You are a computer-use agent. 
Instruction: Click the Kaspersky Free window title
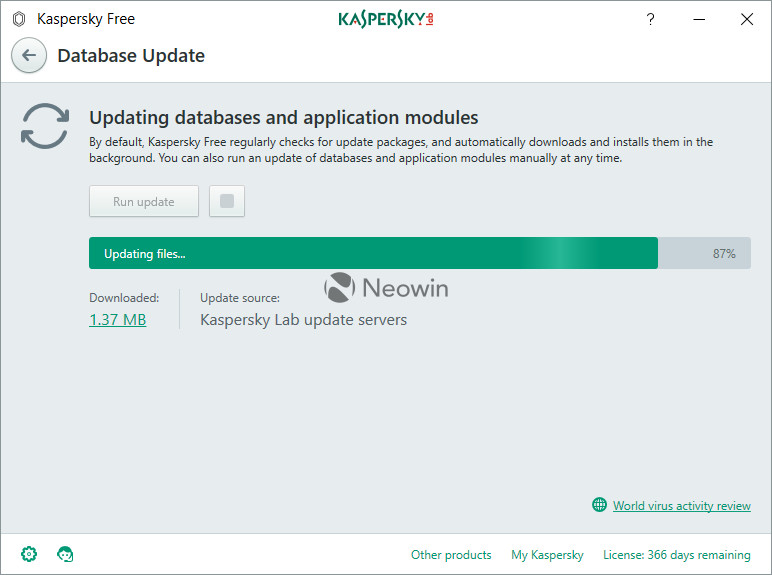point(86,19)
